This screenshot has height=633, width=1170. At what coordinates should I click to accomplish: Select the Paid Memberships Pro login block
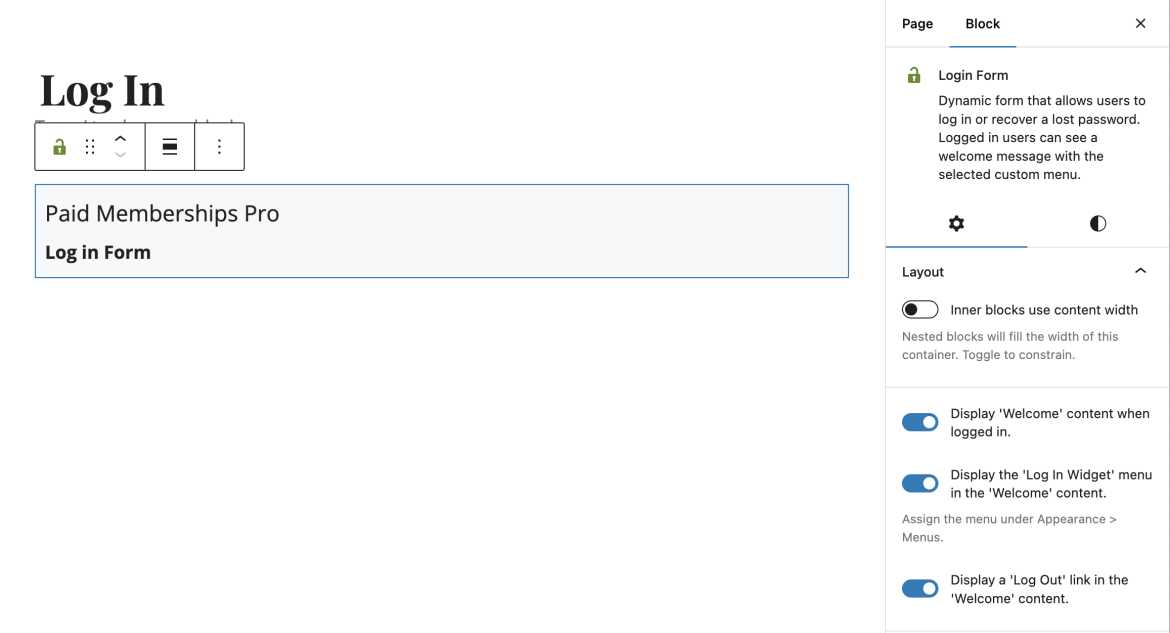(442, 230)
